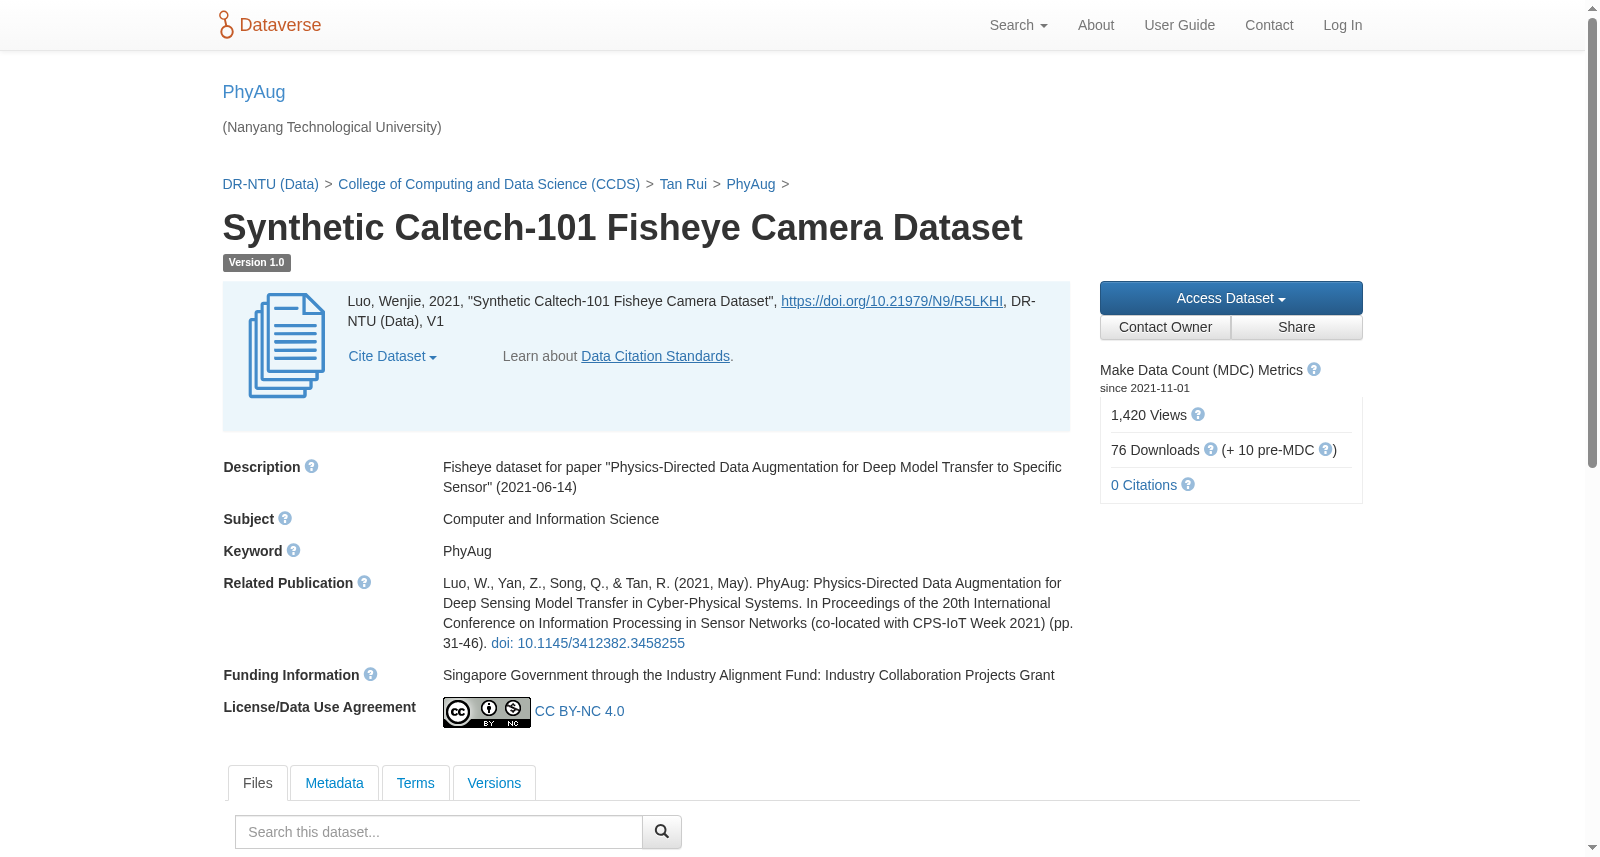Click help icon next to Funding Information
Screen dimensions: 1600x857
click(371, 675)
